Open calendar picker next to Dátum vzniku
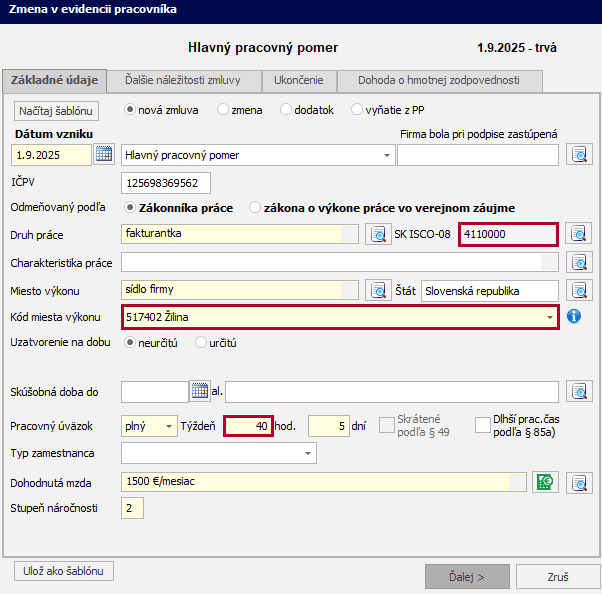This screenshot has height=594, width=602. (104, 154)
